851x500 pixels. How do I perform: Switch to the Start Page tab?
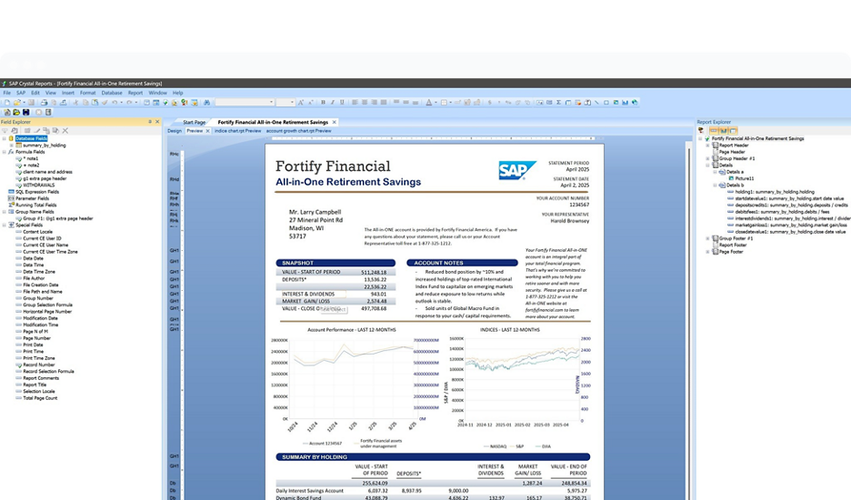pos(194,122)
